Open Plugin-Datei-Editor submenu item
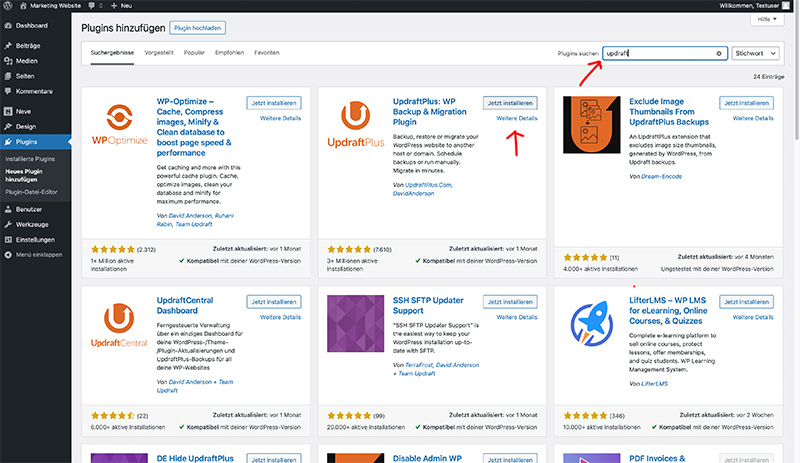This screenshot has height=463, width=800. 31,192
